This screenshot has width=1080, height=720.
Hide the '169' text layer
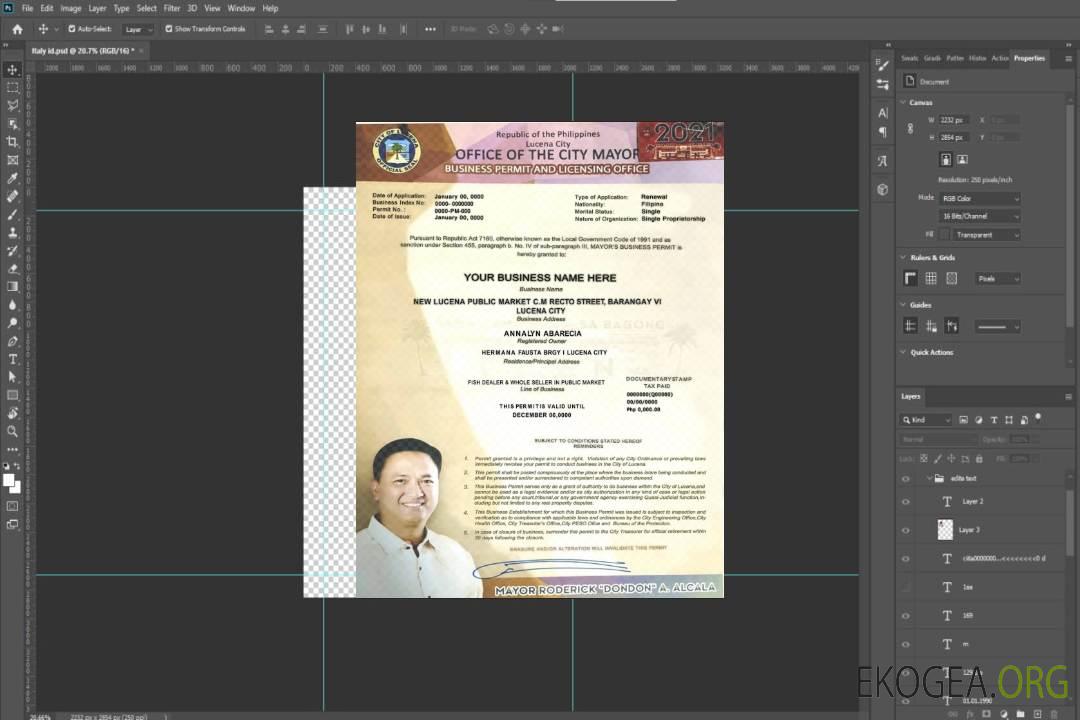click(906, 616)
